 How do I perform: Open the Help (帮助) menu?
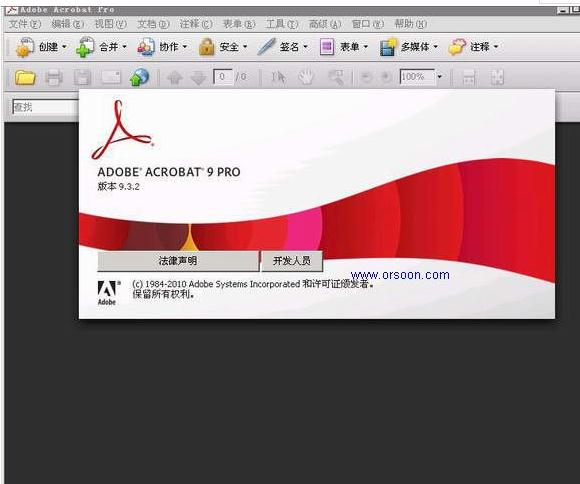pyautogui.click(x=411, y=24)
